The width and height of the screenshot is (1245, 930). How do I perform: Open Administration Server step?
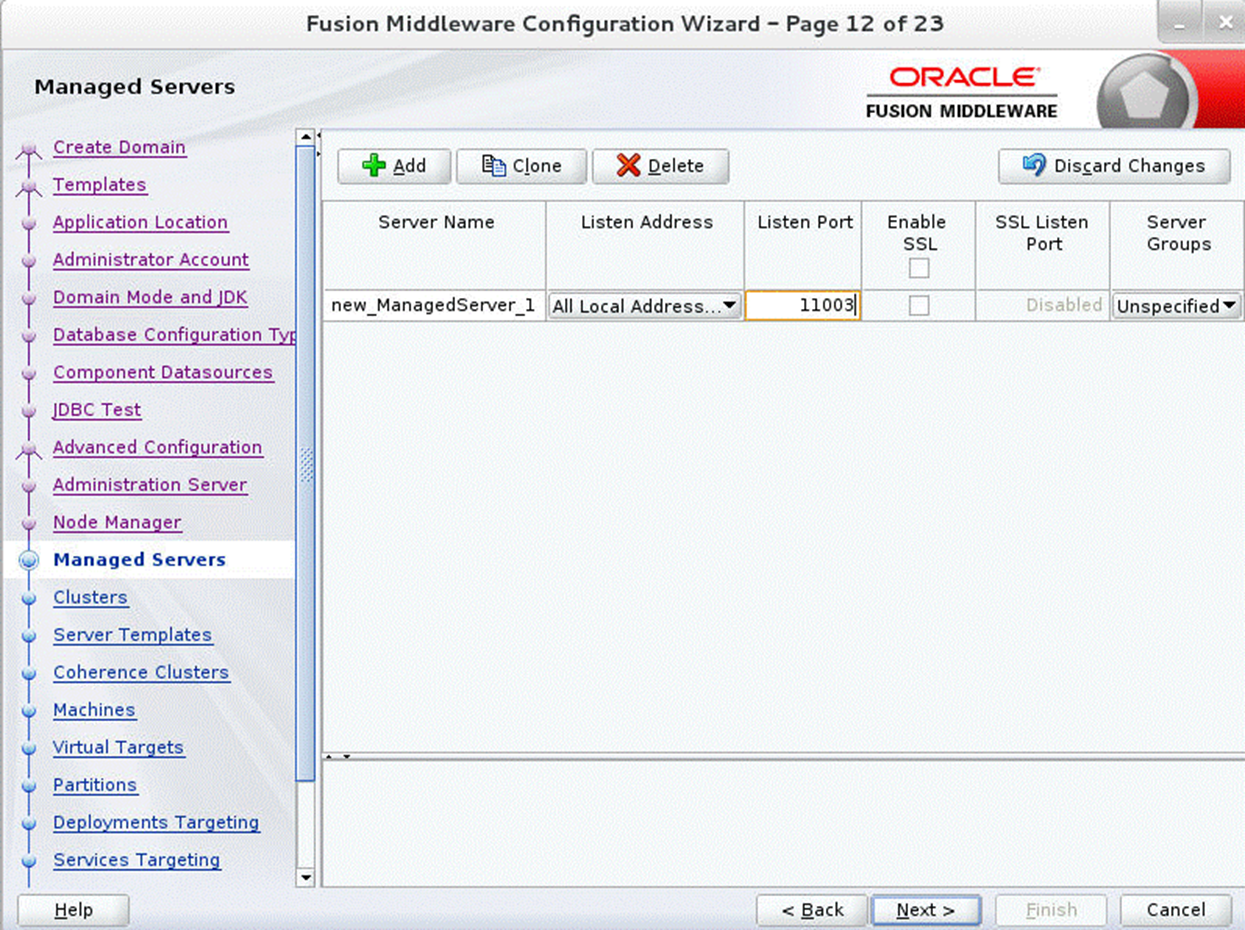(x=150, y=485)
